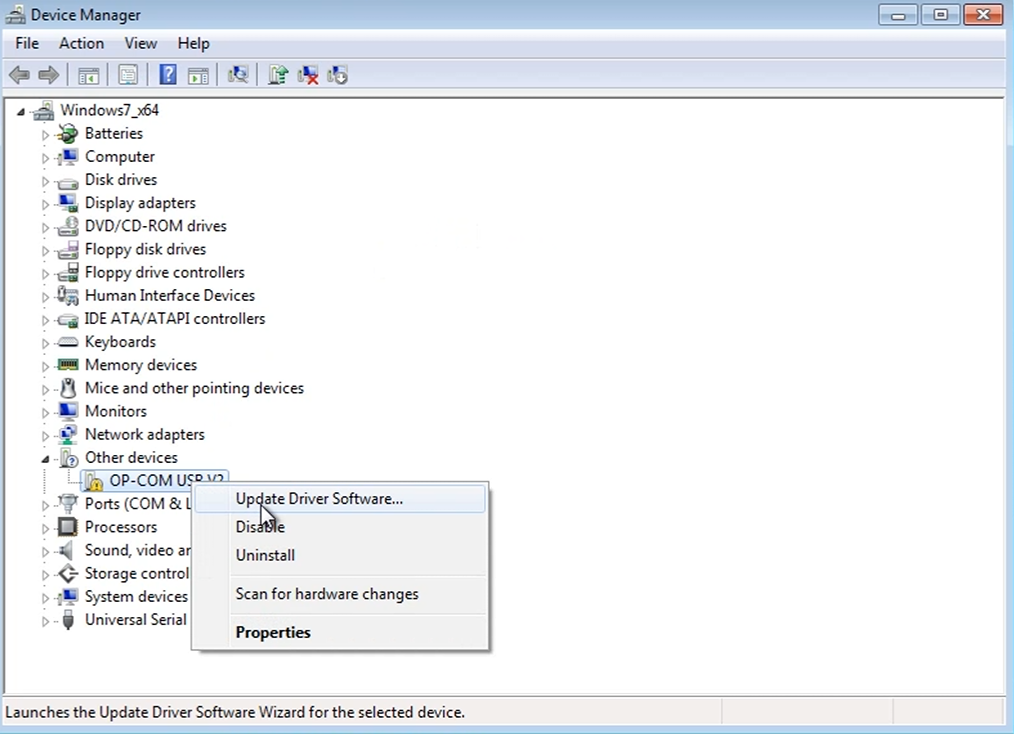The height and width of the screenshot is (734, 1014).
Task: Click the OP-COM warning device icon
Action: pyautogui.click(x=92, y=481)
